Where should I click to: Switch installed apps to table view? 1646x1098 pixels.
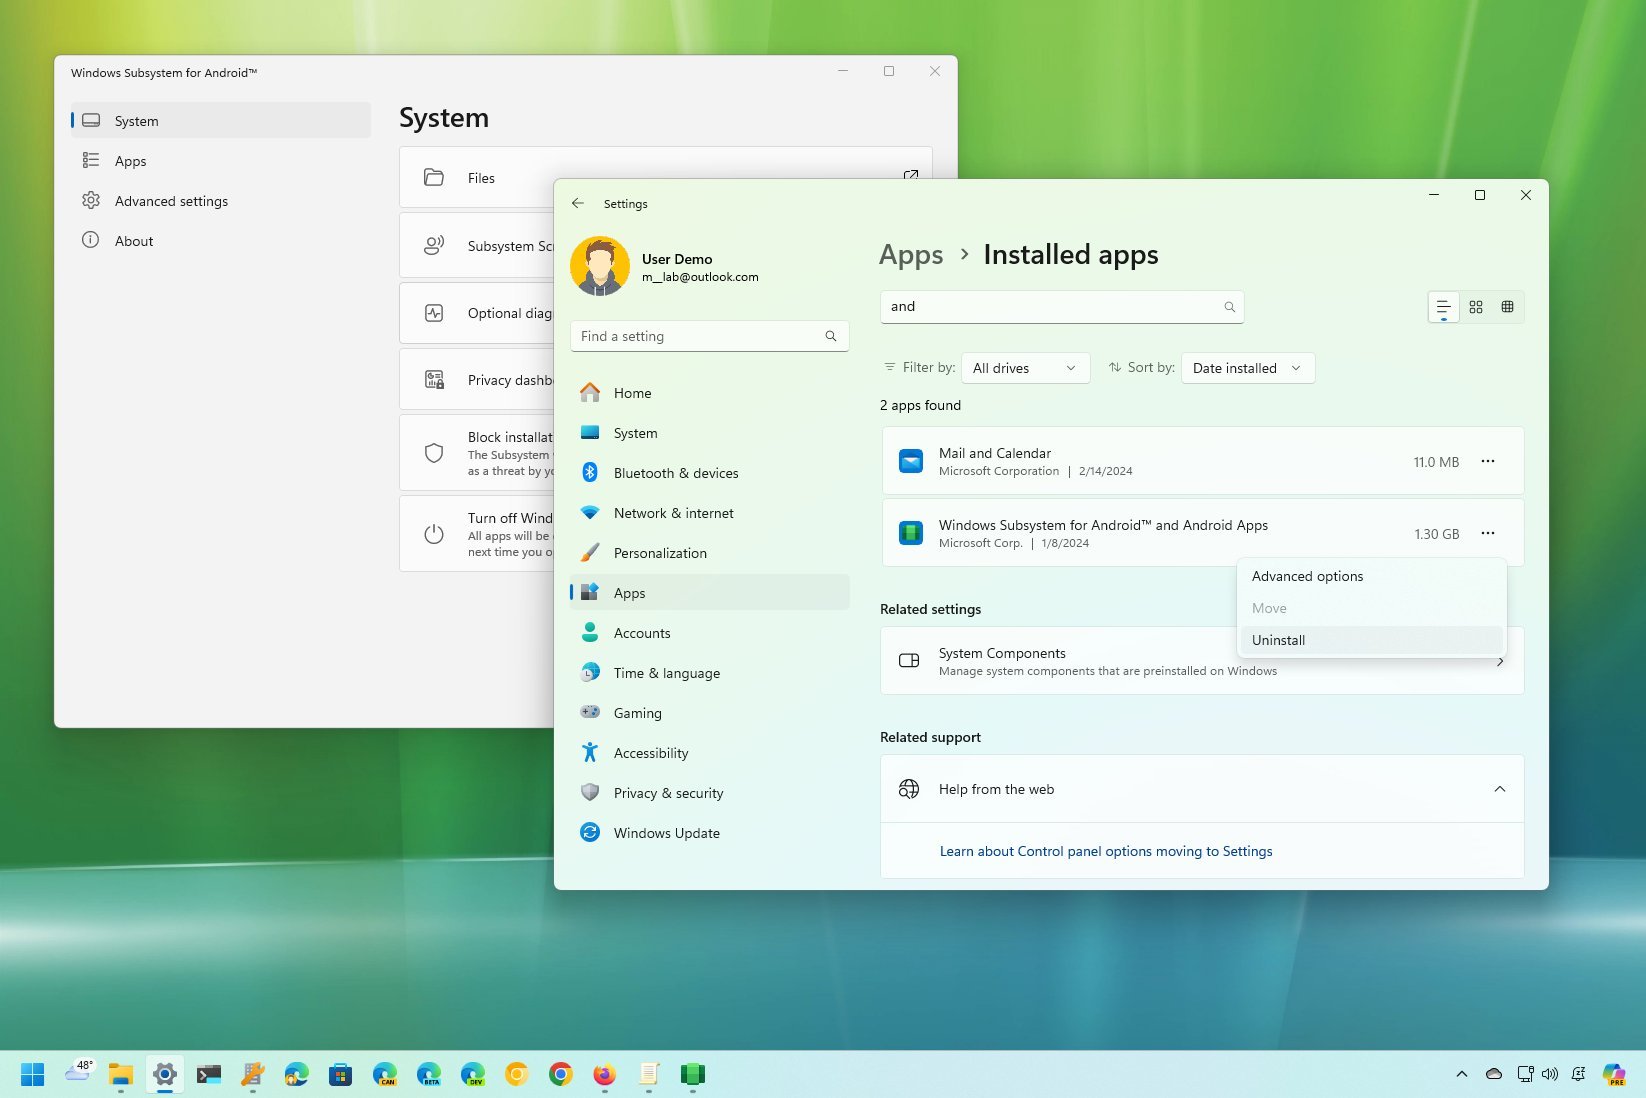(1508, 306)
